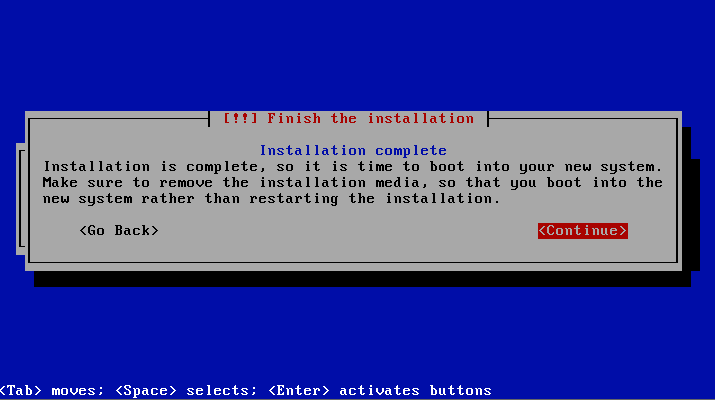Click the line starting 'Make sure to remove'
This screenshot has height=400, width=715.
pos(352,183)
